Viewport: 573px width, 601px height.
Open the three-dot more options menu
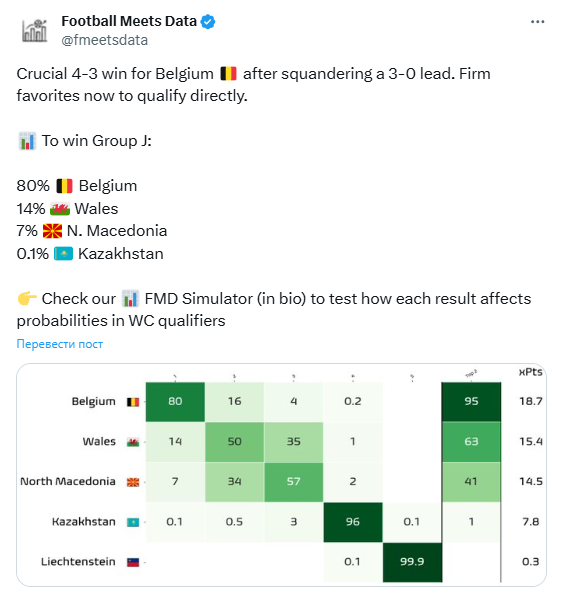click(537, 22)
